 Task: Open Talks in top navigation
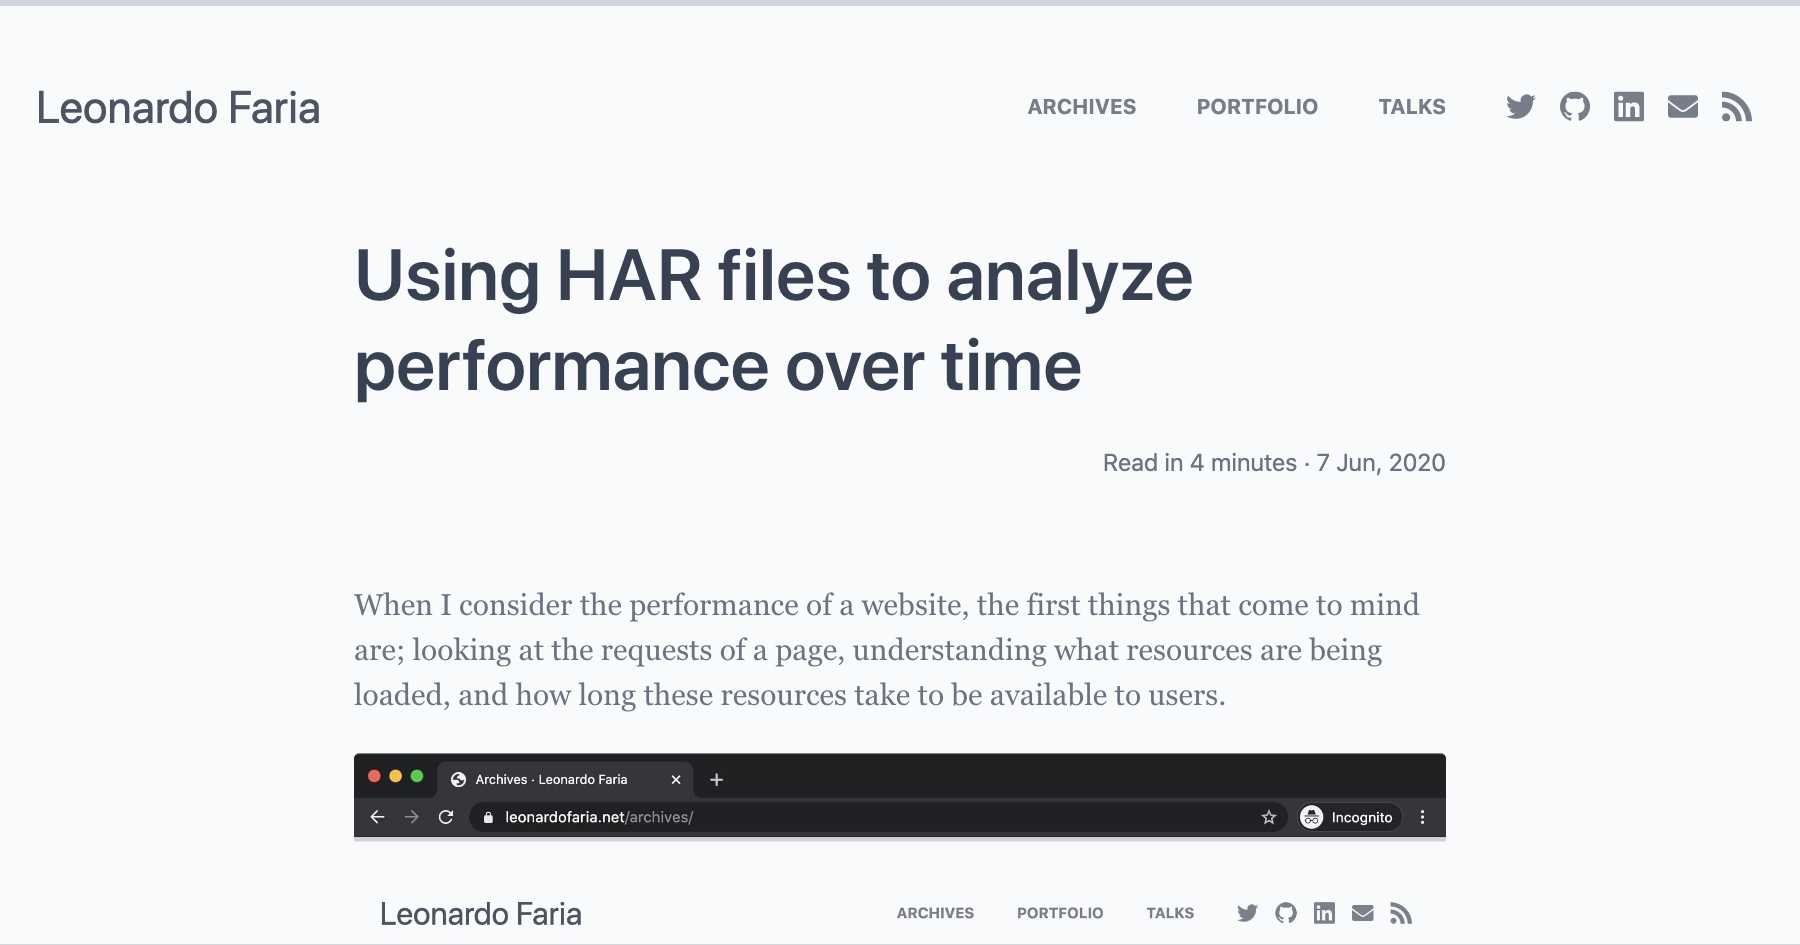pos(1412,107)
